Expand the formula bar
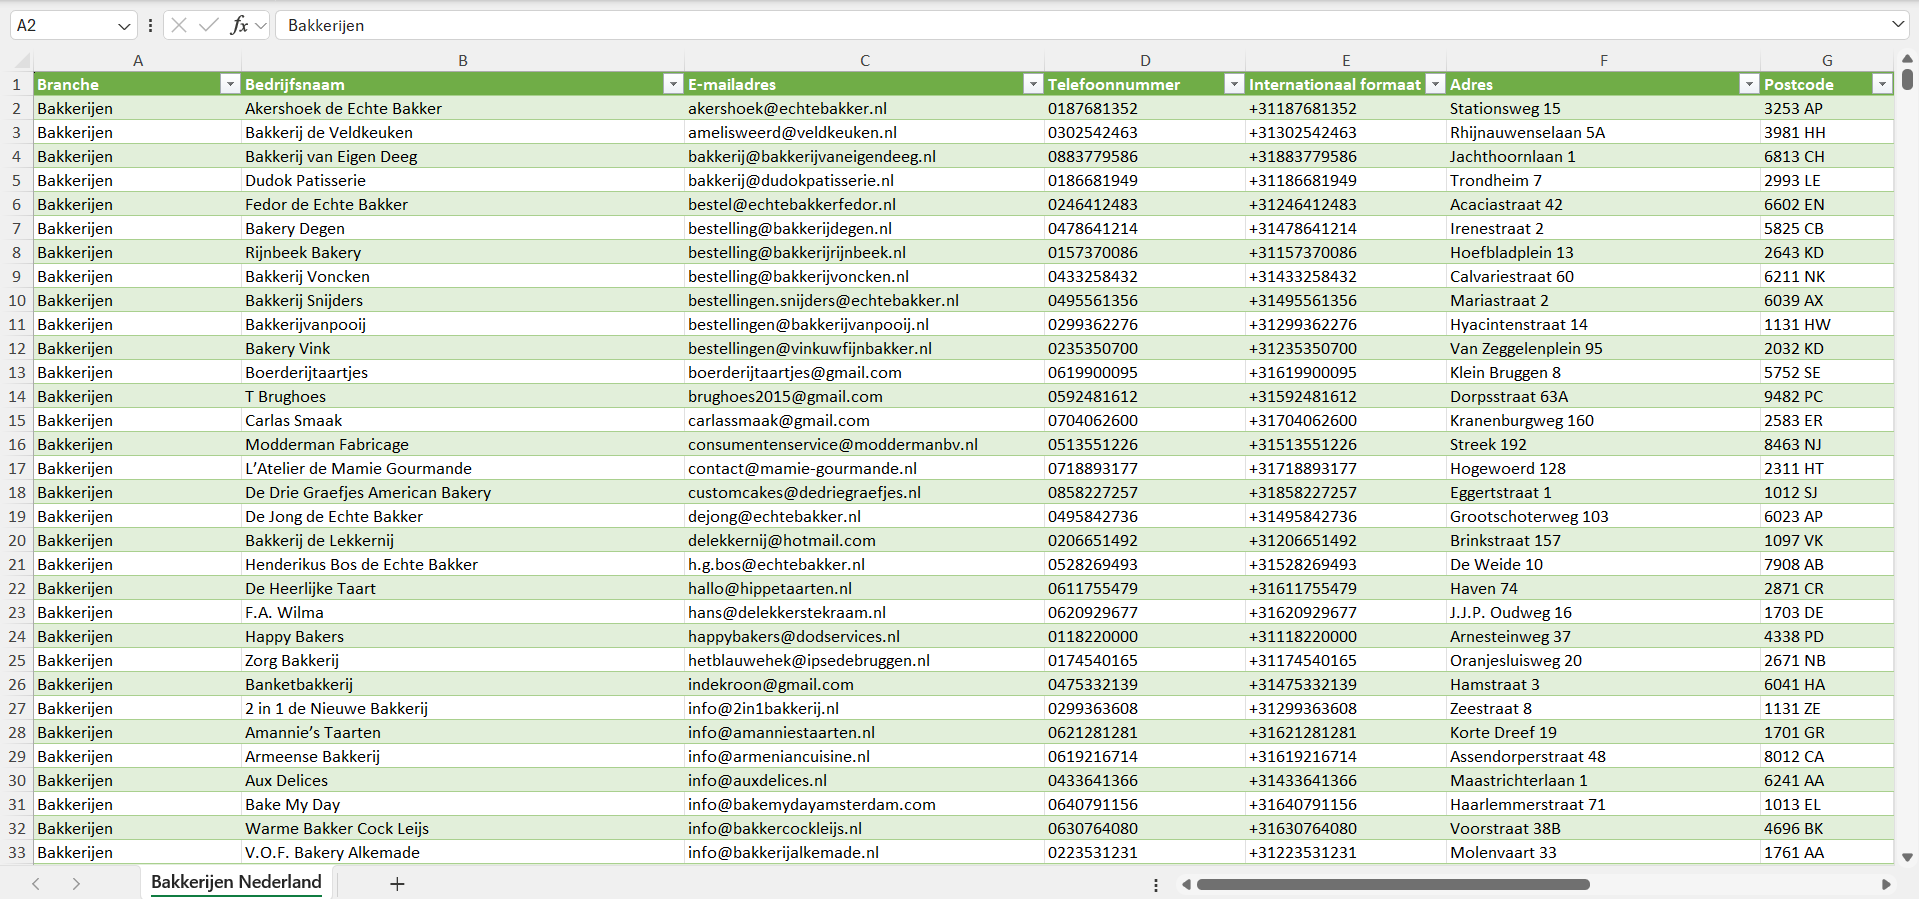The width and height of the screenshot is (1919, 899). (x=1897, y=25)
